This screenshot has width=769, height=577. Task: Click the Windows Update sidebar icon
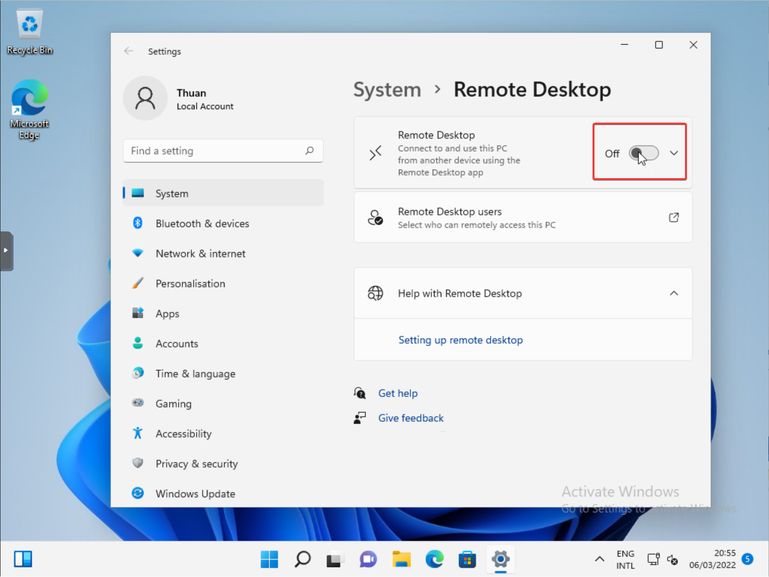click(138, 494)
